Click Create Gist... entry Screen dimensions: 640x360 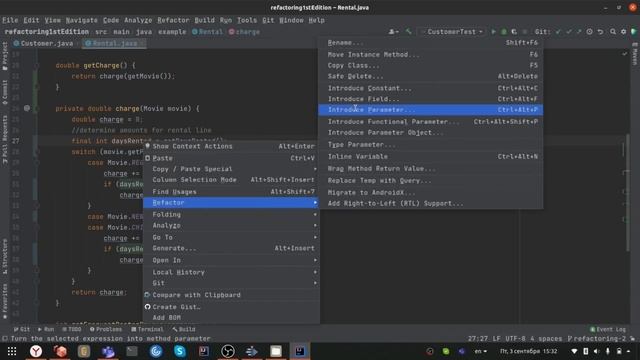(x=231, y=307)
